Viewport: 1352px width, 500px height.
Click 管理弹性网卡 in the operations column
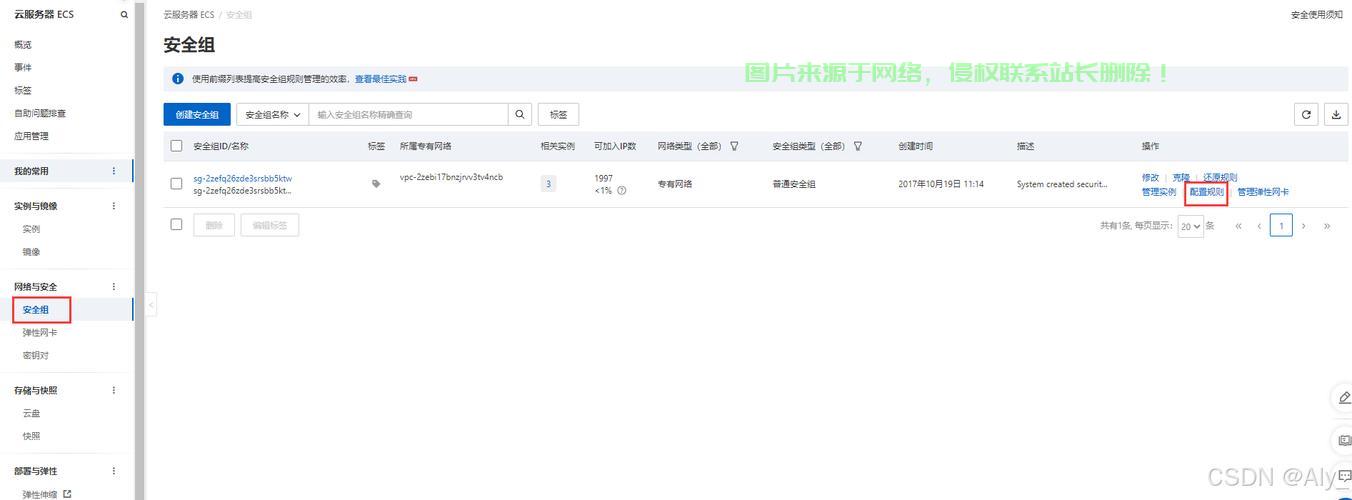point(1263,191)
